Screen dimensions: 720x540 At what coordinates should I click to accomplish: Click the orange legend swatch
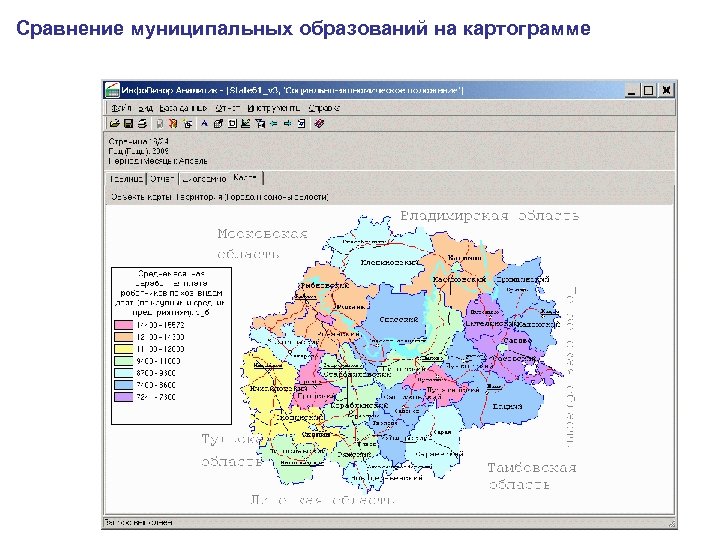point(123,337)
